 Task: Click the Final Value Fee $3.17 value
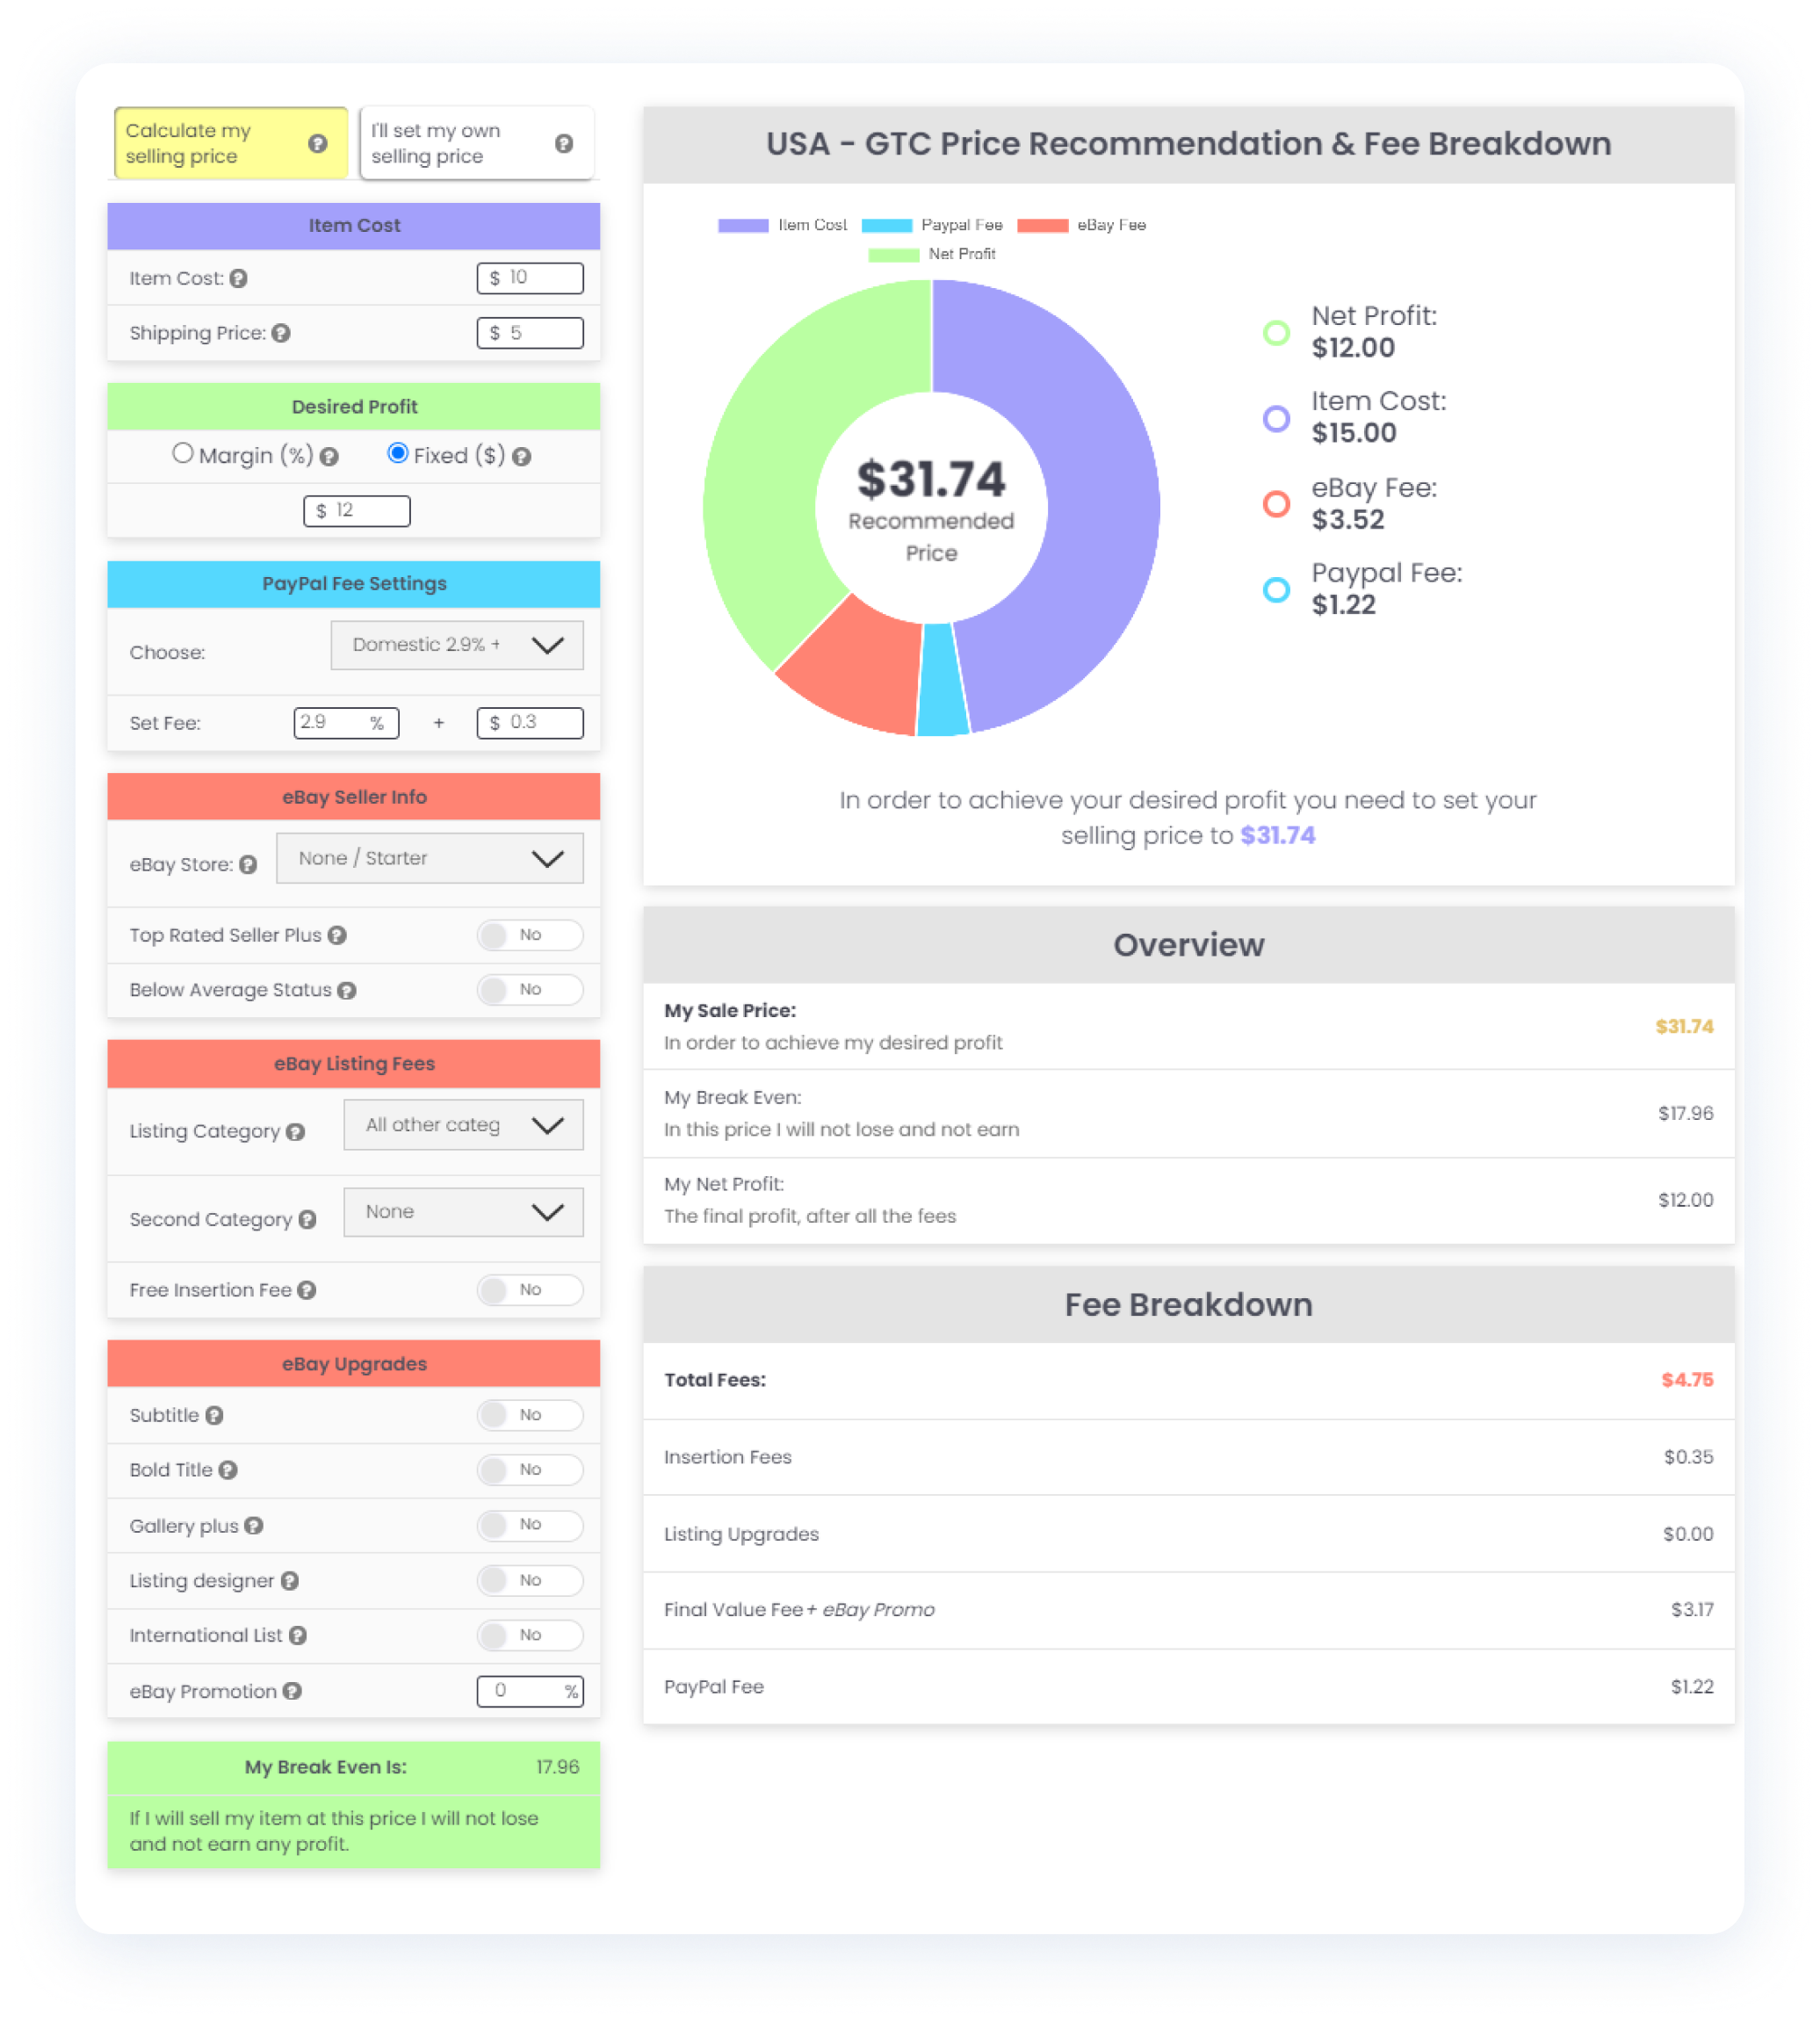click(1692, 1610)
